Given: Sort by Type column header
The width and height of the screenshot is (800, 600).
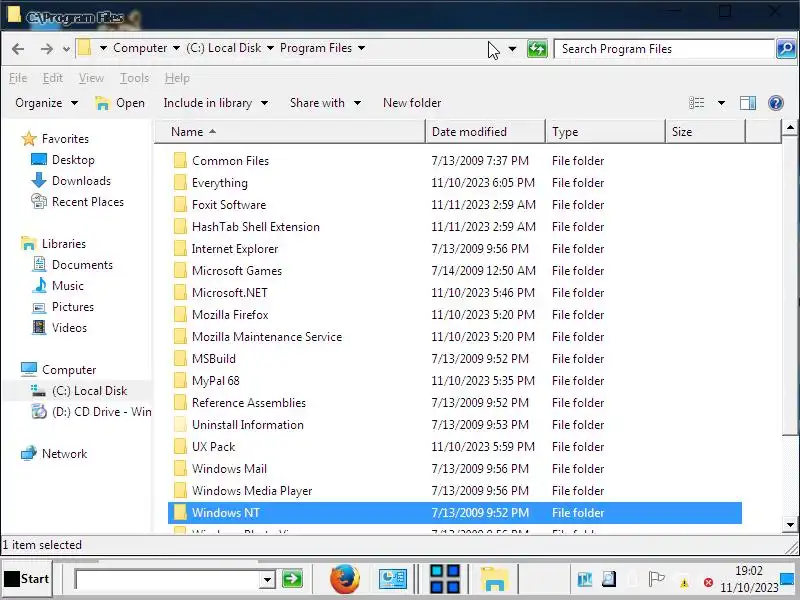Looking at the screenshot, I should (606, 132).
